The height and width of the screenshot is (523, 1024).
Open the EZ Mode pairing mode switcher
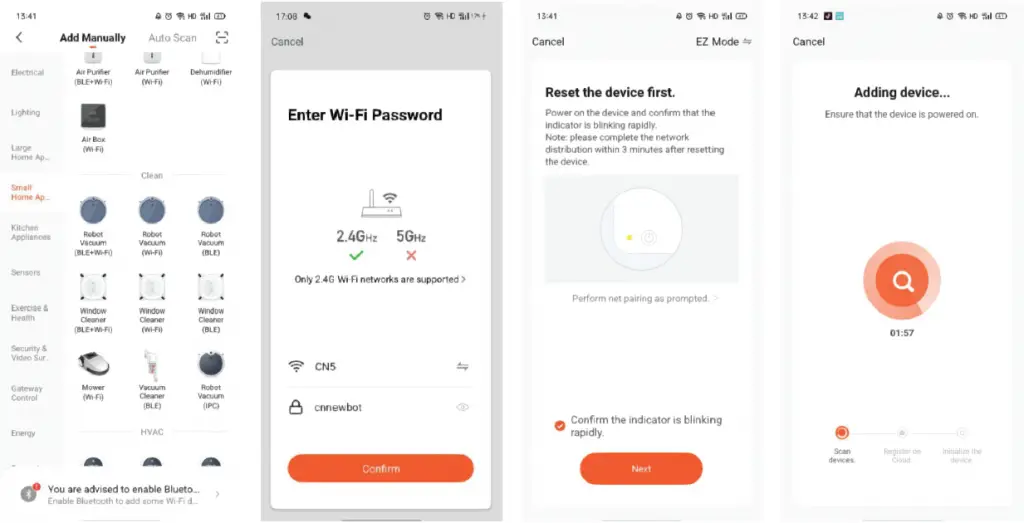pyautogui.click(x=724, y=41)
